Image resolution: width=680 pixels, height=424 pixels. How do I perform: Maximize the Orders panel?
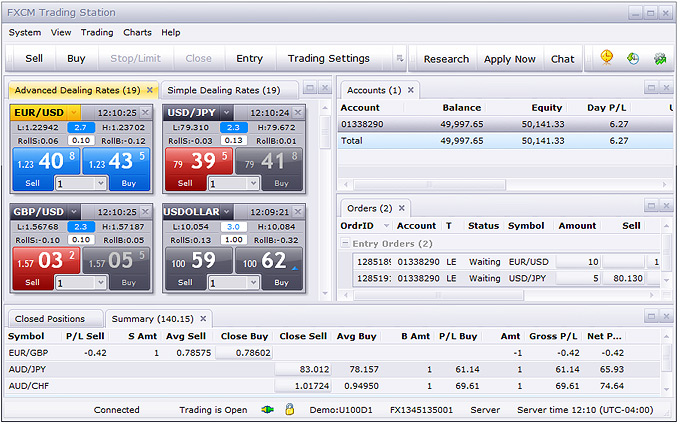651,205
